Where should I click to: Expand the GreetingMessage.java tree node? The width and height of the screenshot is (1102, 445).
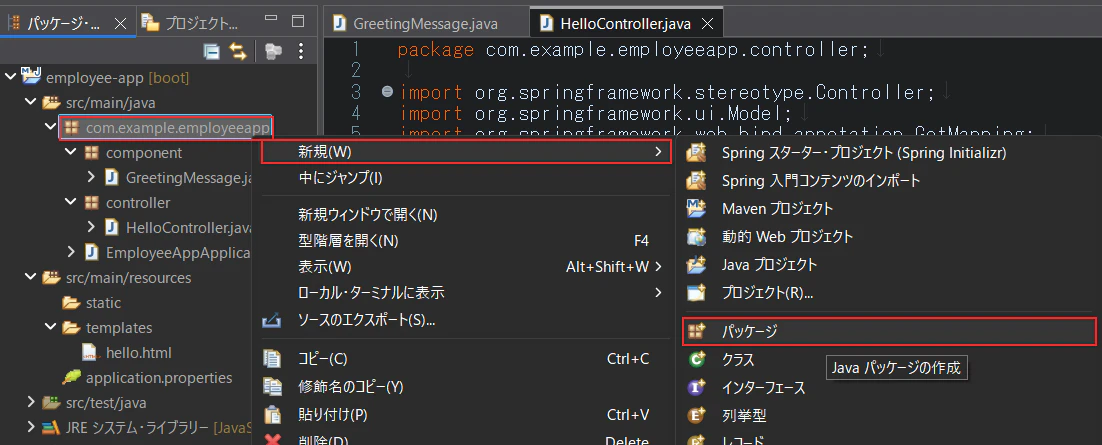click(91, 177)
